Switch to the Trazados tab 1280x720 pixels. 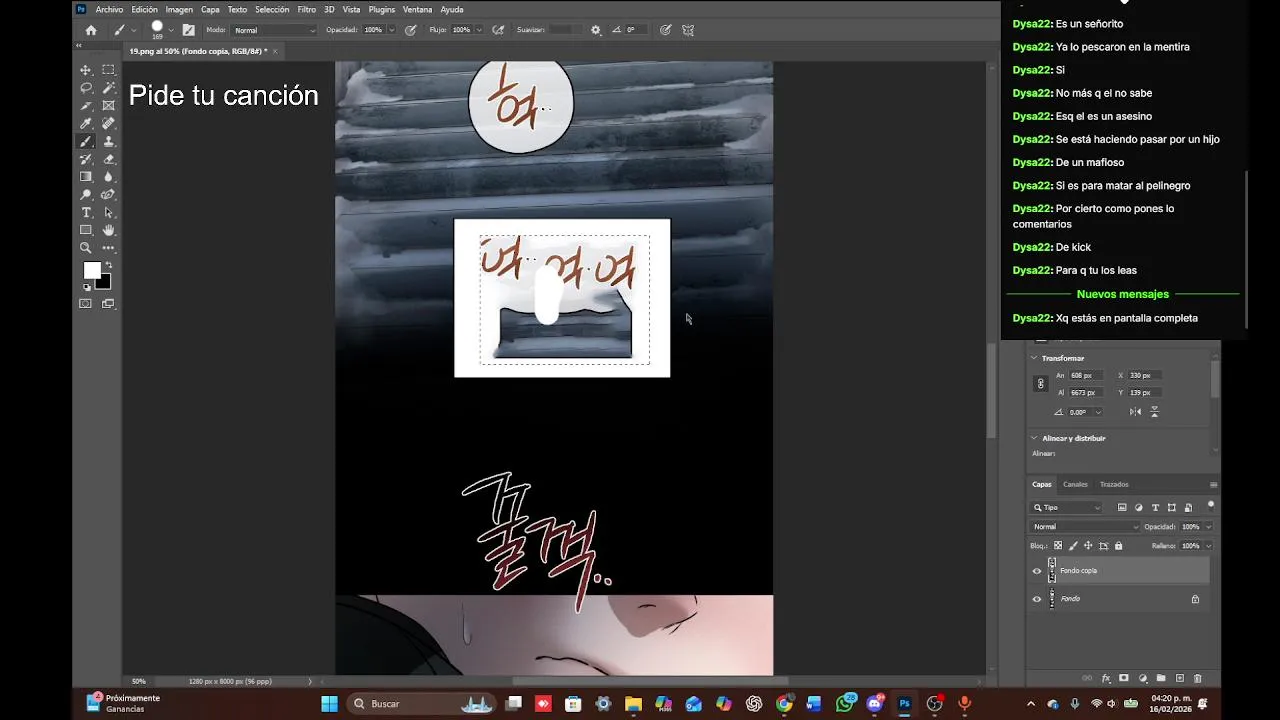(1114, 484)
